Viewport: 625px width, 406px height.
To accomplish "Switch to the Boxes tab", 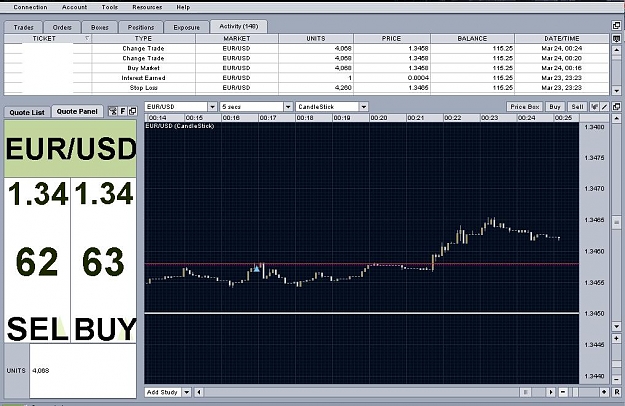I will (100, 27).
